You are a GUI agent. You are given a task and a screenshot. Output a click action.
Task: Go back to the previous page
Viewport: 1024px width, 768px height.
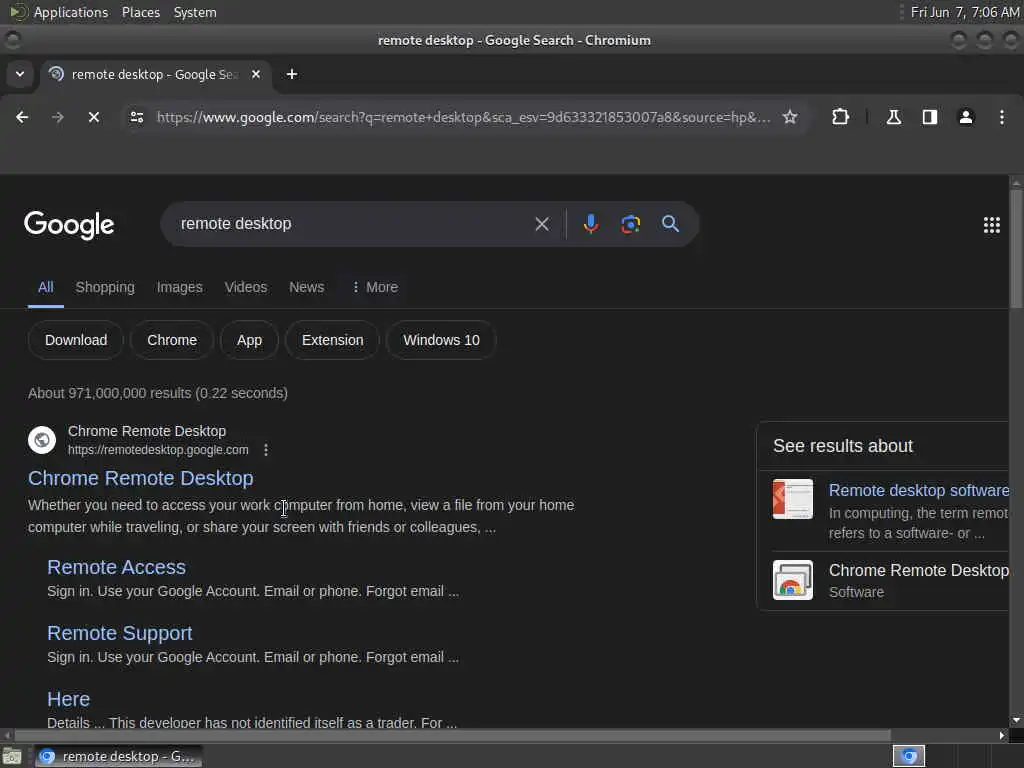point(22,117)
